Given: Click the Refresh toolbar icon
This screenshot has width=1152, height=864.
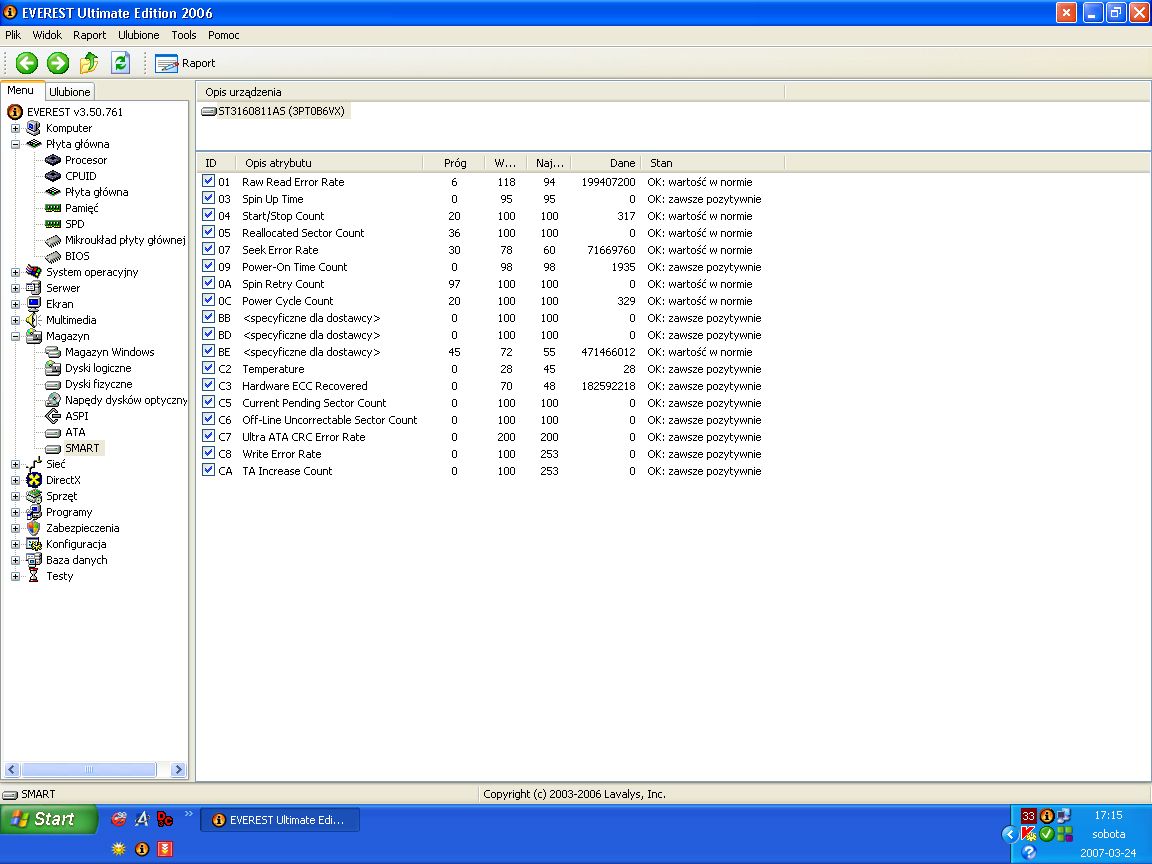Looking at the screenshot, I should 120,63.
